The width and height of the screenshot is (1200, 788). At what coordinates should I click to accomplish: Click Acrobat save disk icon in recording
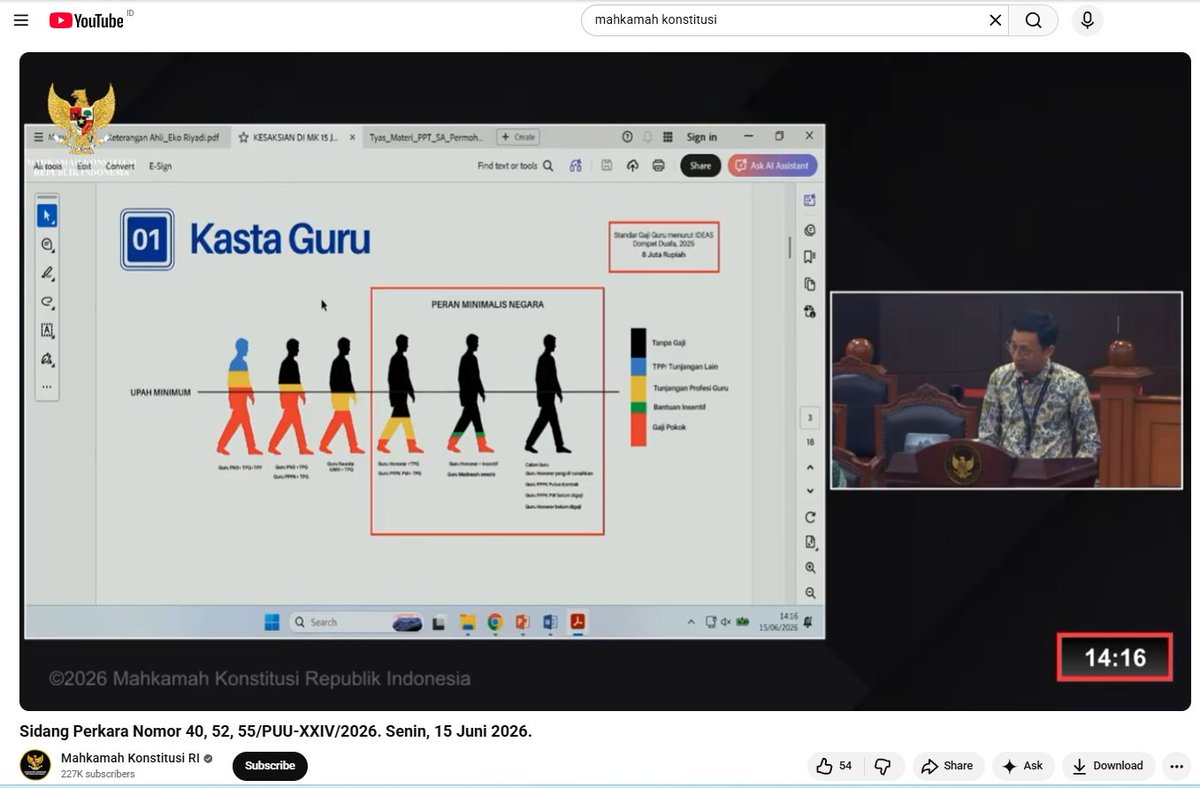[x=607, y=166]
